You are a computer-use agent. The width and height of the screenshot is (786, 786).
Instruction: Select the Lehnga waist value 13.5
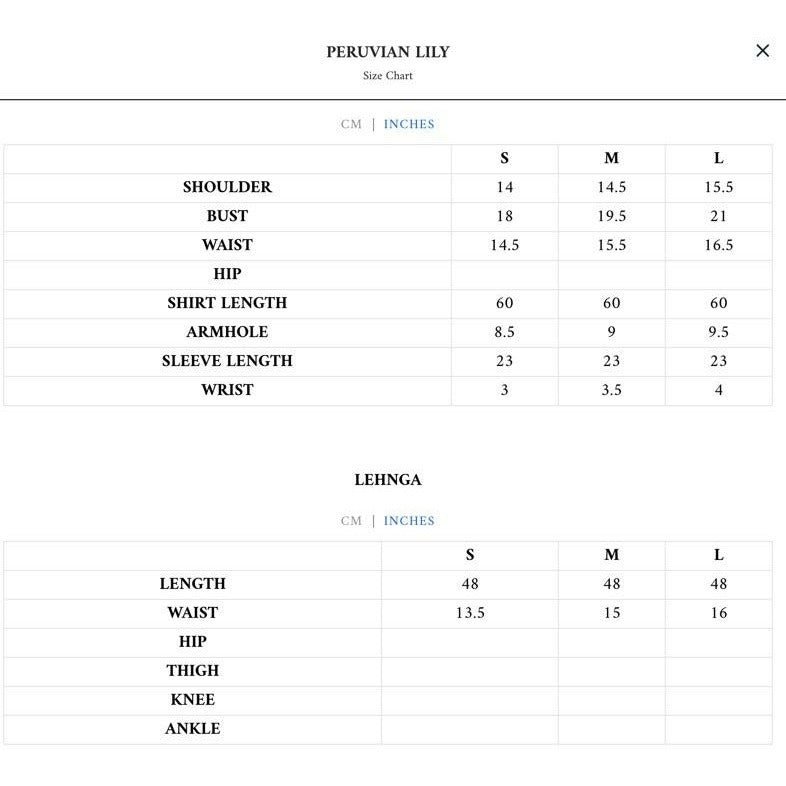[x=470, y=613]
